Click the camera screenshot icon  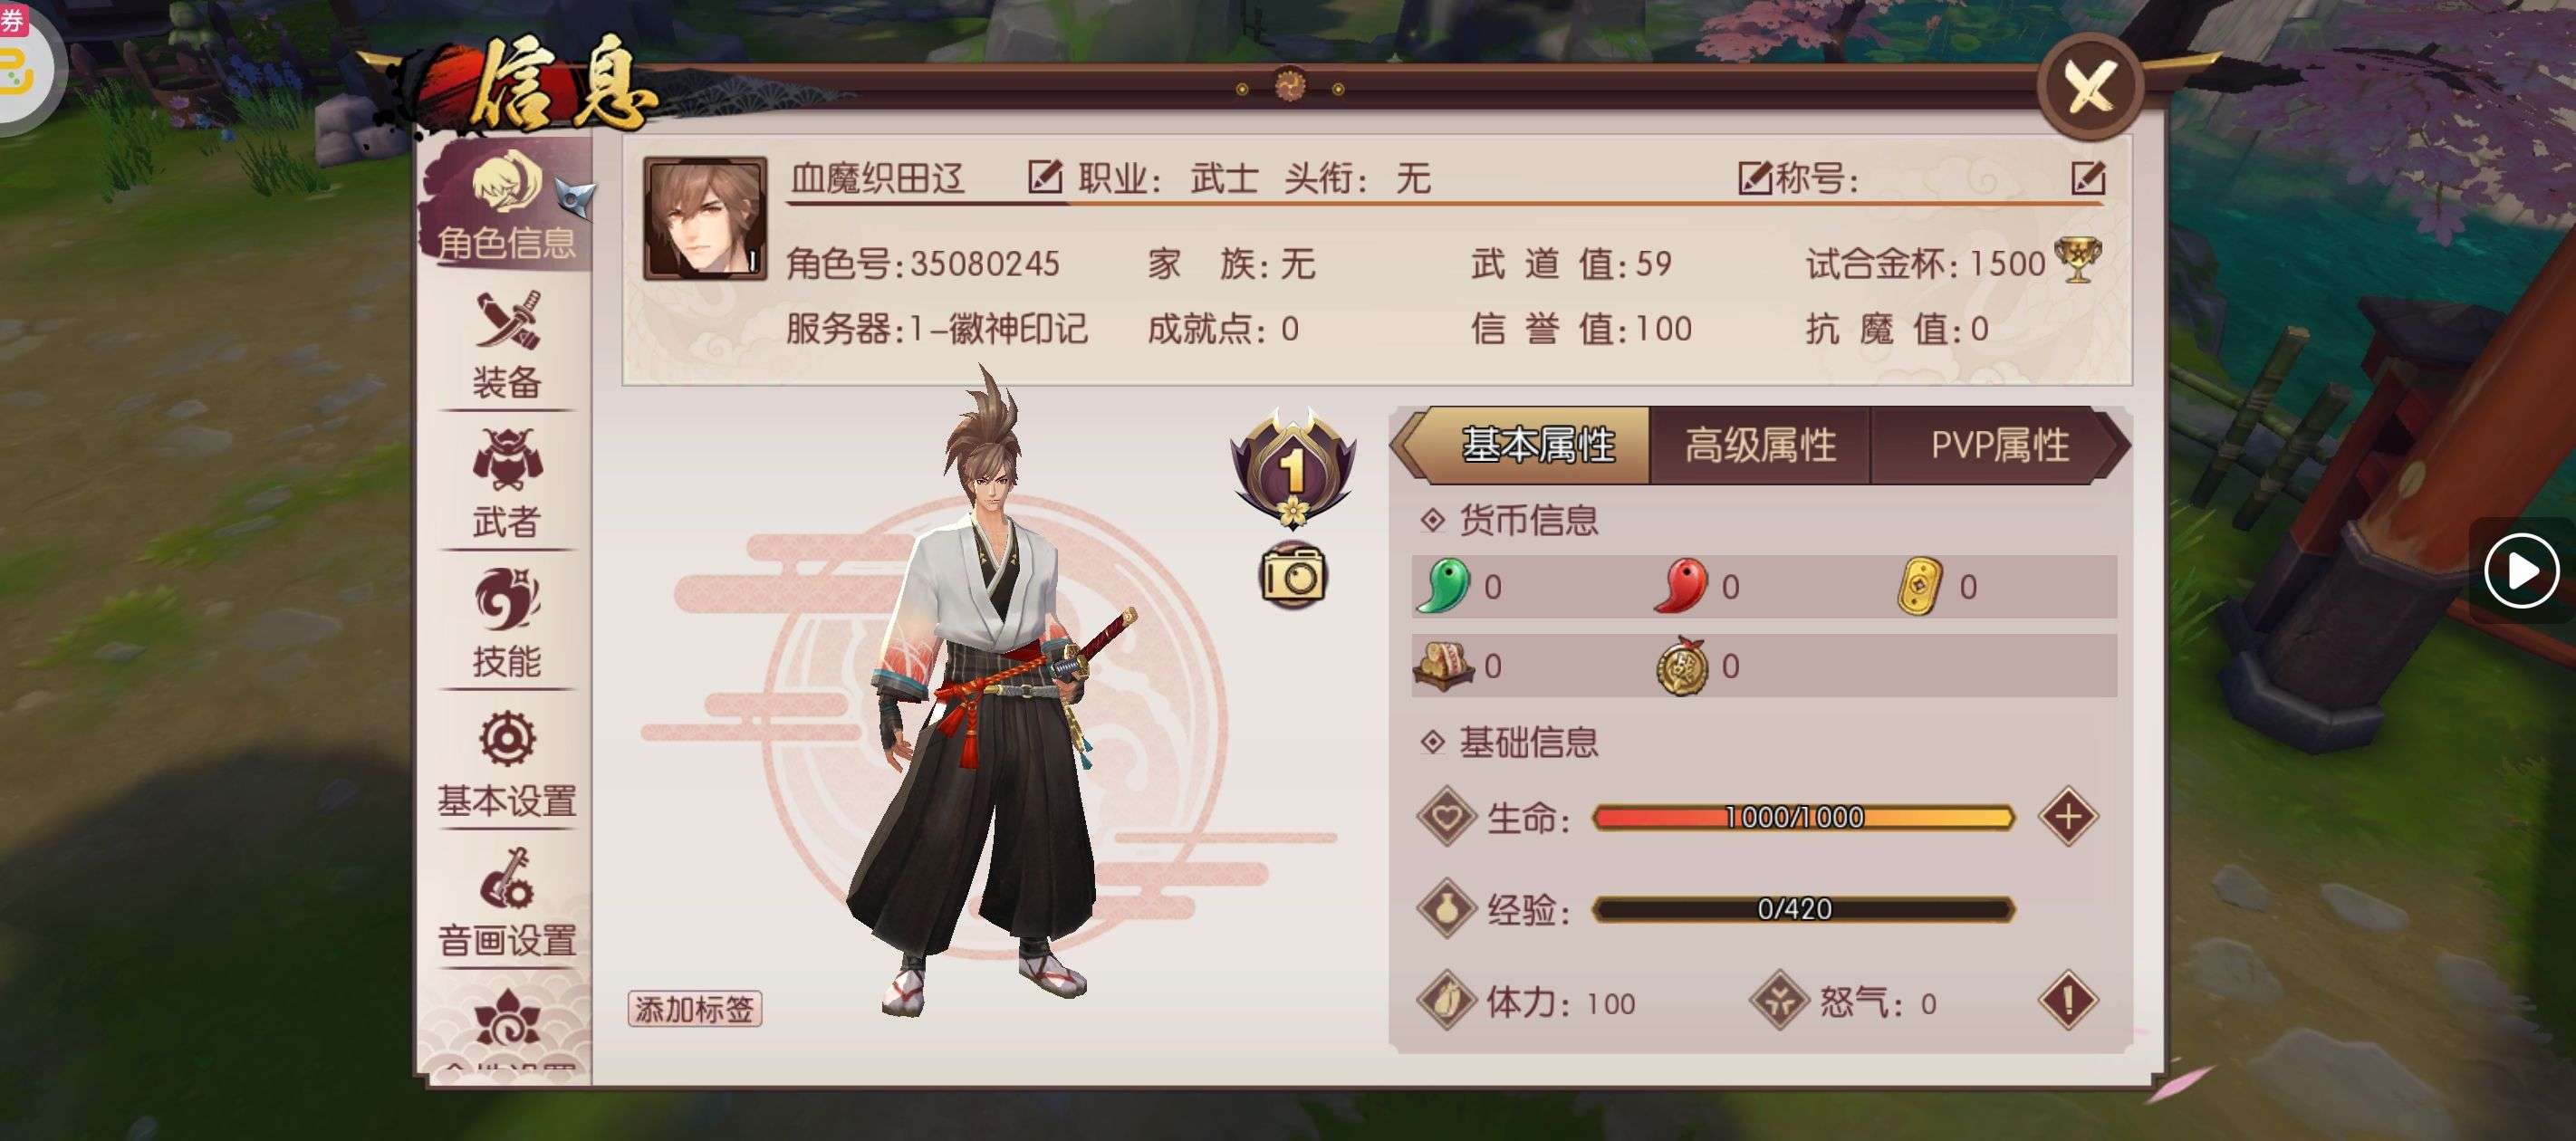pyautogui.click(x=1292, y=575)
